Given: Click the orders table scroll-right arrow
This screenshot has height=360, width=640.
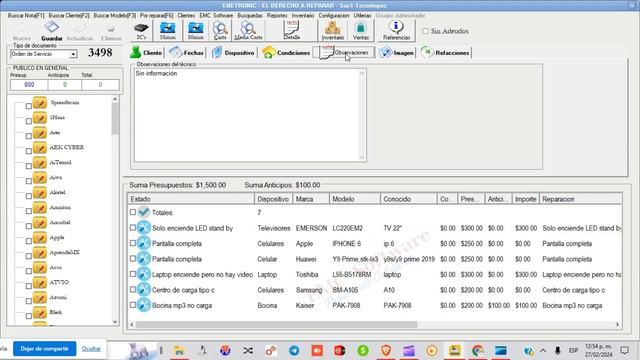Looking at the screenshot, I should (617, 324).
